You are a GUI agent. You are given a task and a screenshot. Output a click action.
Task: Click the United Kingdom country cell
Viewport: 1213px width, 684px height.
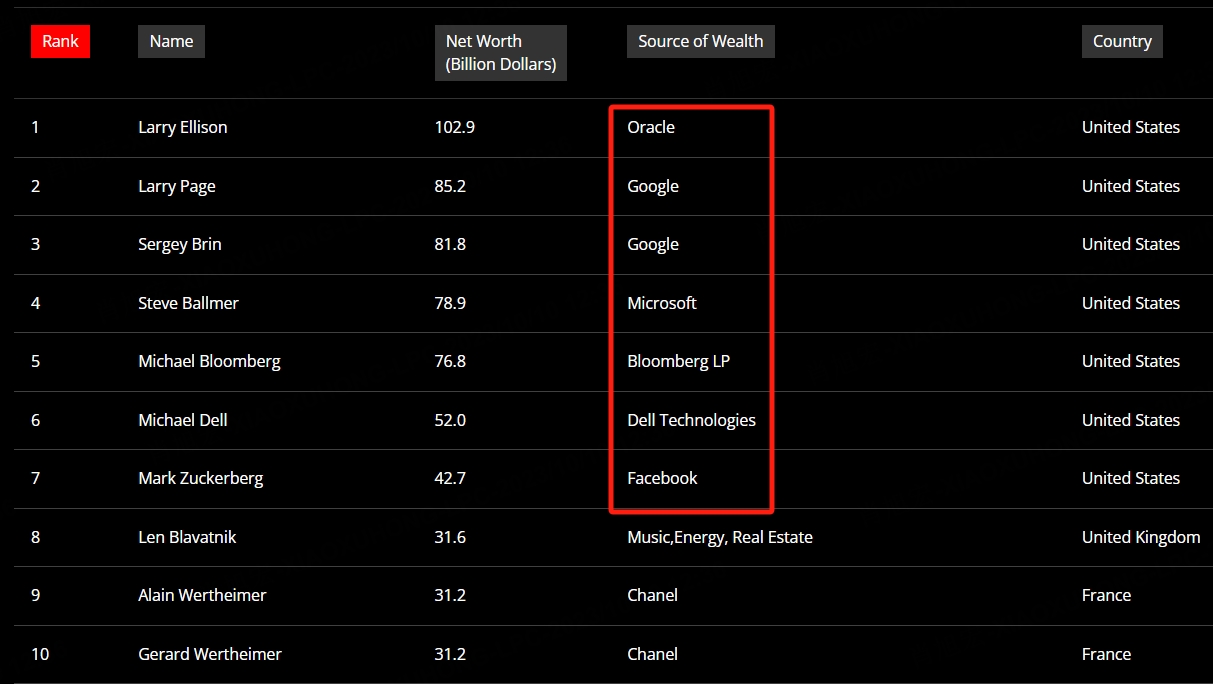[x=1141, y=537]
